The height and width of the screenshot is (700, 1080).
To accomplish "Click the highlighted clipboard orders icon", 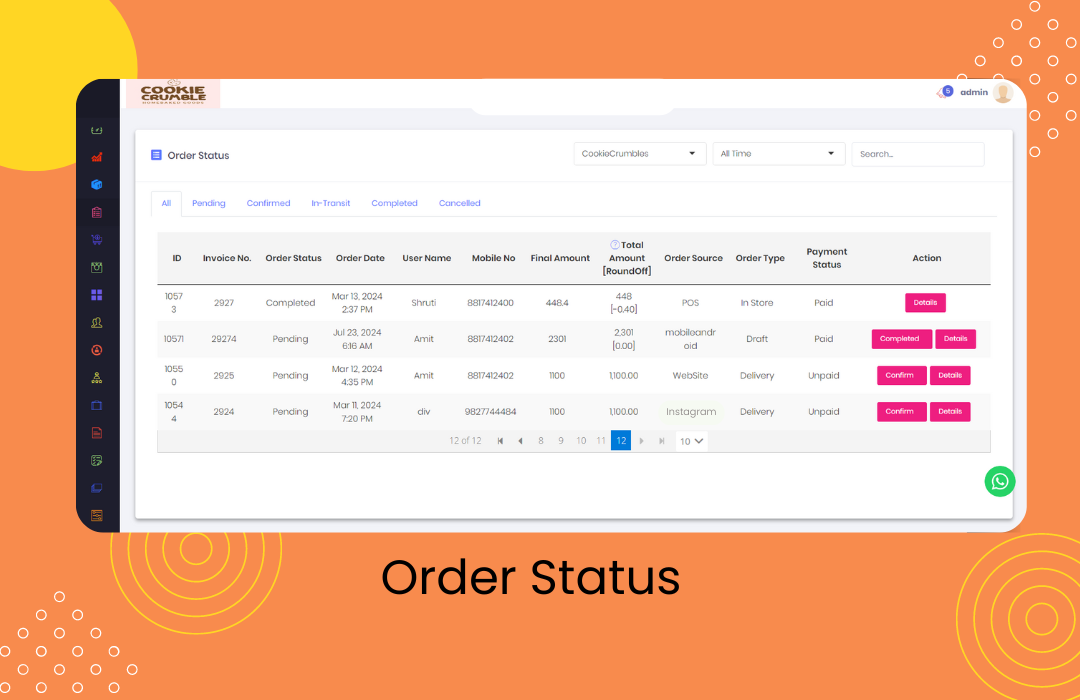I will 97,212.
